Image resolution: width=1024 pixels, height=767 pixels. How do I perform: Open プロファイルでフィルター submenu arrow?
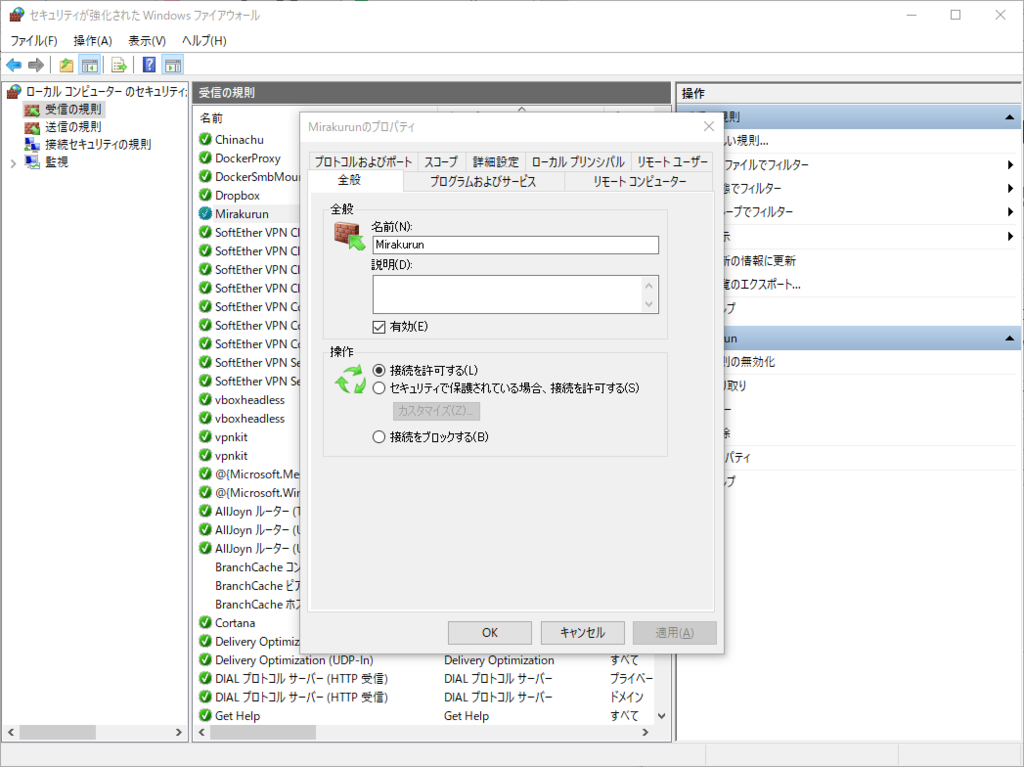coord(1010,165)
